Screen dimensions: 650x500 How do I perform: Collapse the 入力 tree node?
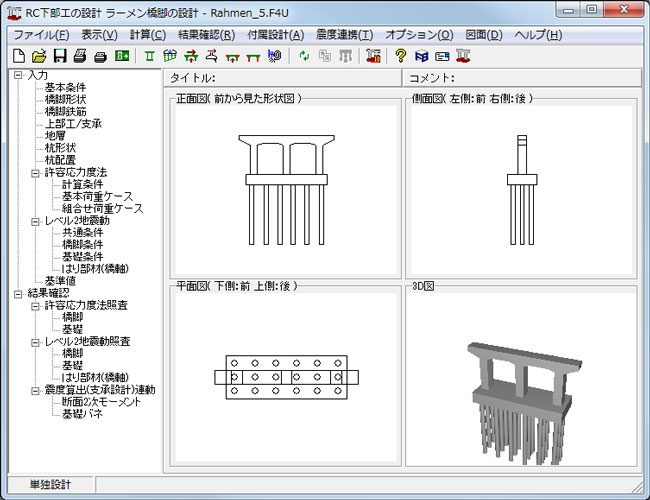click(19, 75)
